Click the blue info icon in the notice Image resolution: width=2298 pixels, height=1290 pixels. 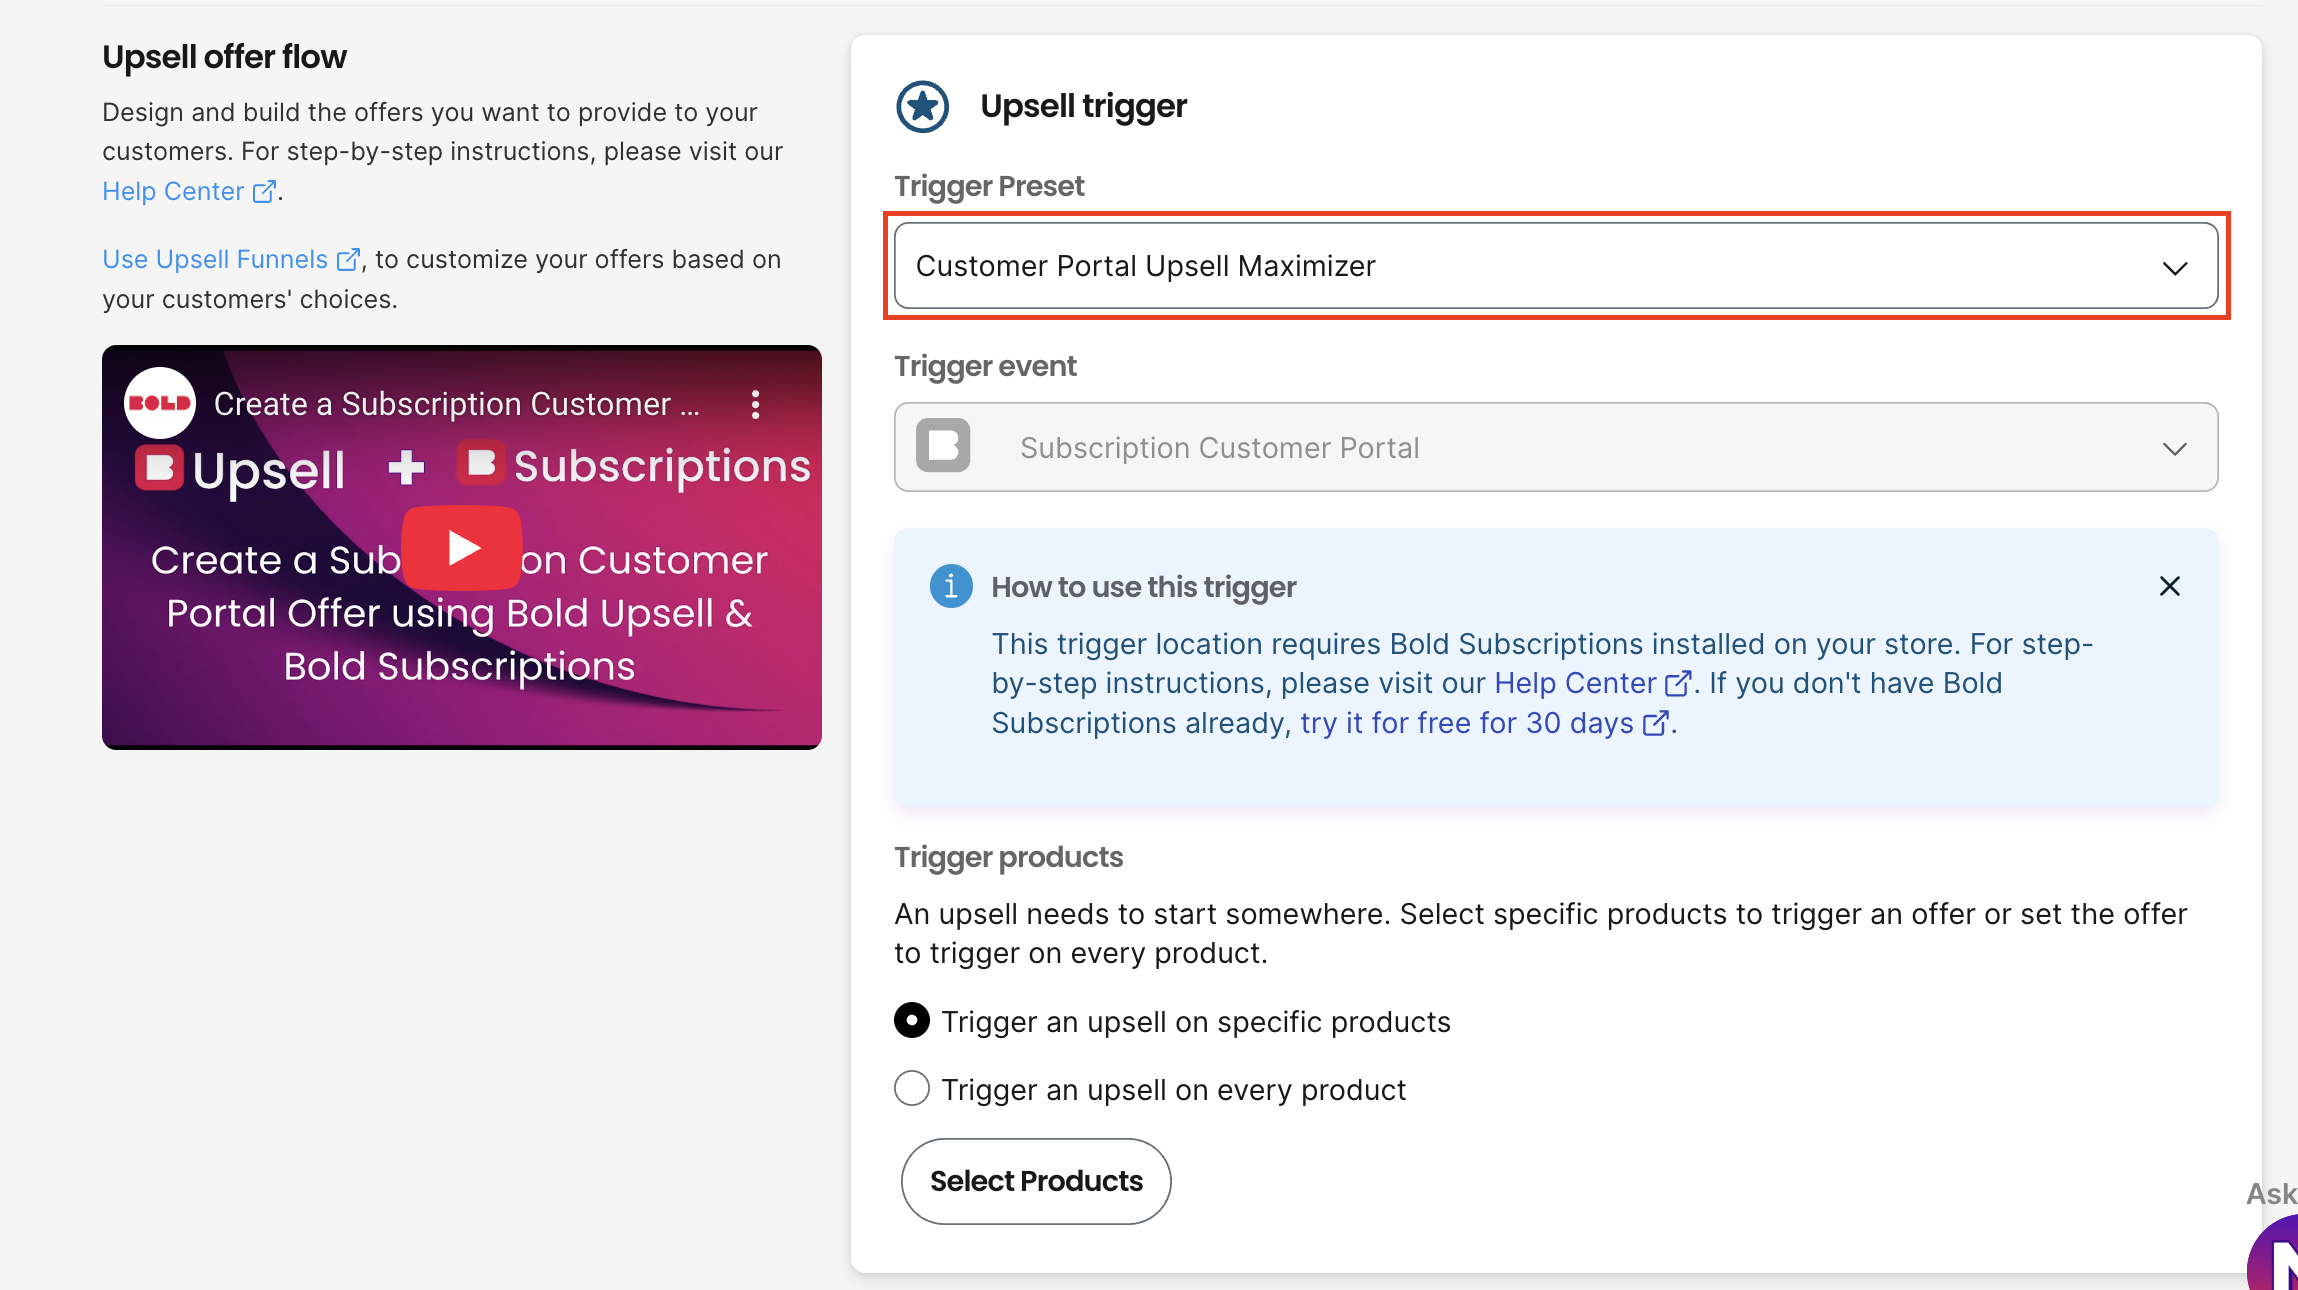951,586
